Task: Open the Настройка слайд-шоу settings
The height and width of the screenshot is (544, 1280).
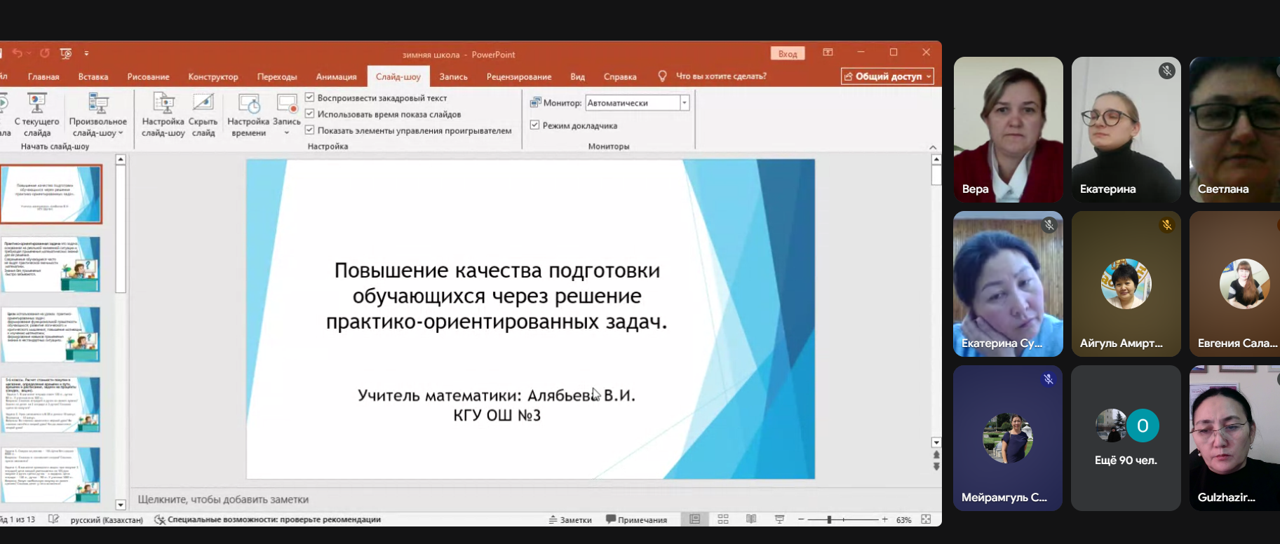Action: point(163,114)
